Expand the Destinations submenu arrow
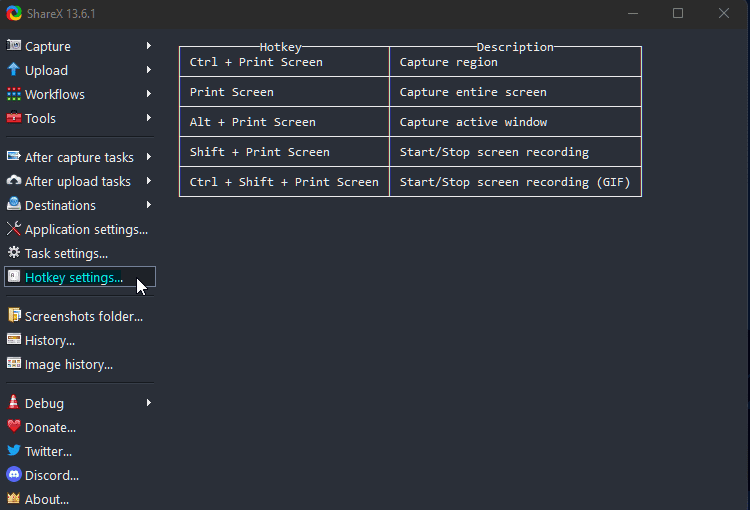This screenshot has height=510, width=750. (x=149, y=205)
